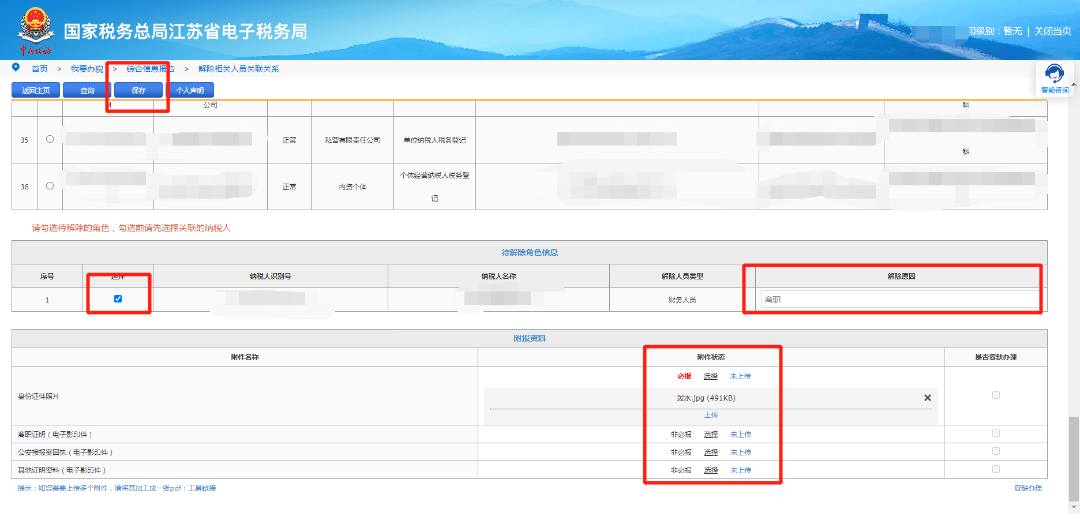Image resolution: width=1080 pixels, height=519 pixels.
Task: Click 上传 below the 加水.jpg file
Action: pos(711,415)
